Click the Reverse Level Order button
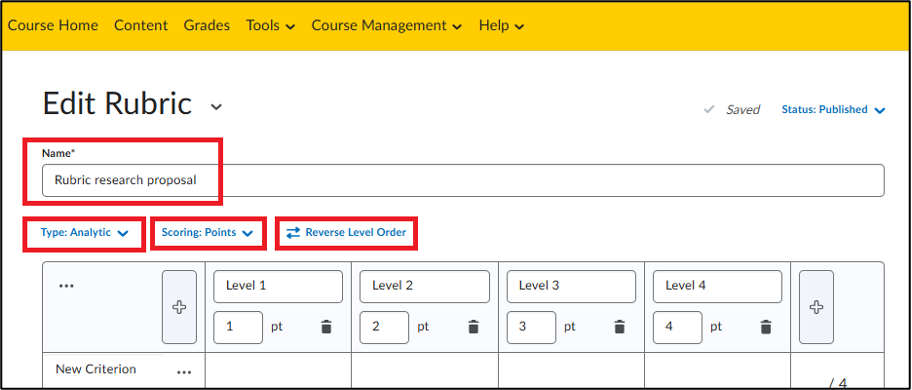The image size is (912, 390). [x=347, y=232]
